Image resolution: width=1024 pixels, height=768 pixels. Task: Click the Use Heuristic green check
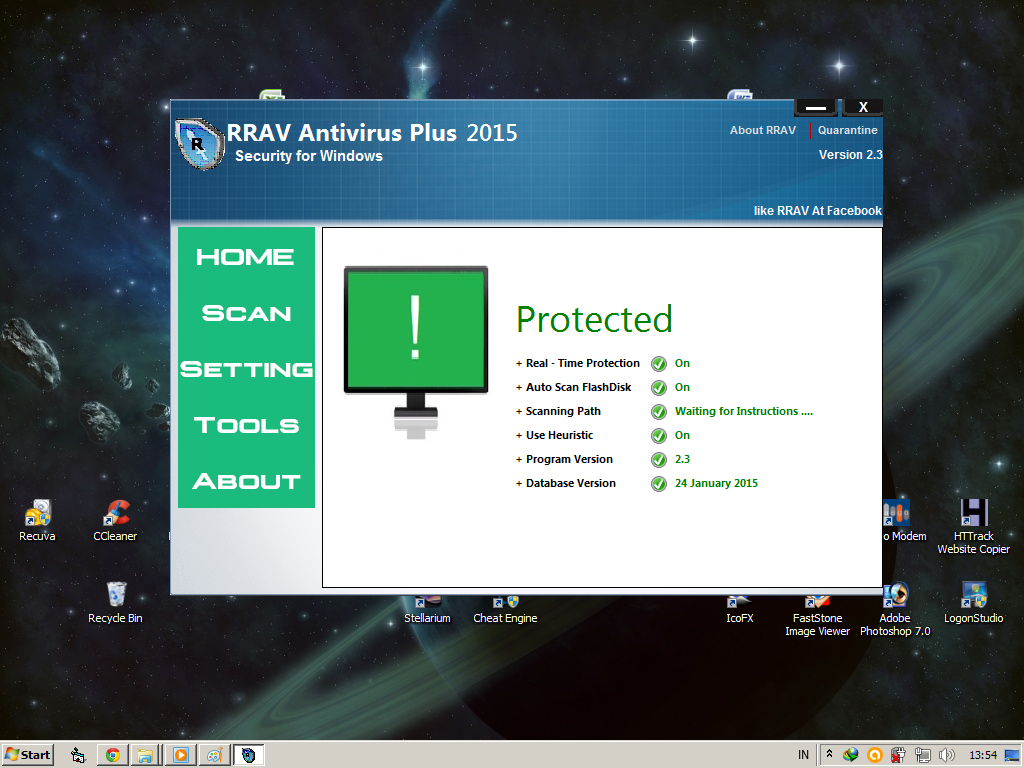pyautogui.click(x=659, y=435)
